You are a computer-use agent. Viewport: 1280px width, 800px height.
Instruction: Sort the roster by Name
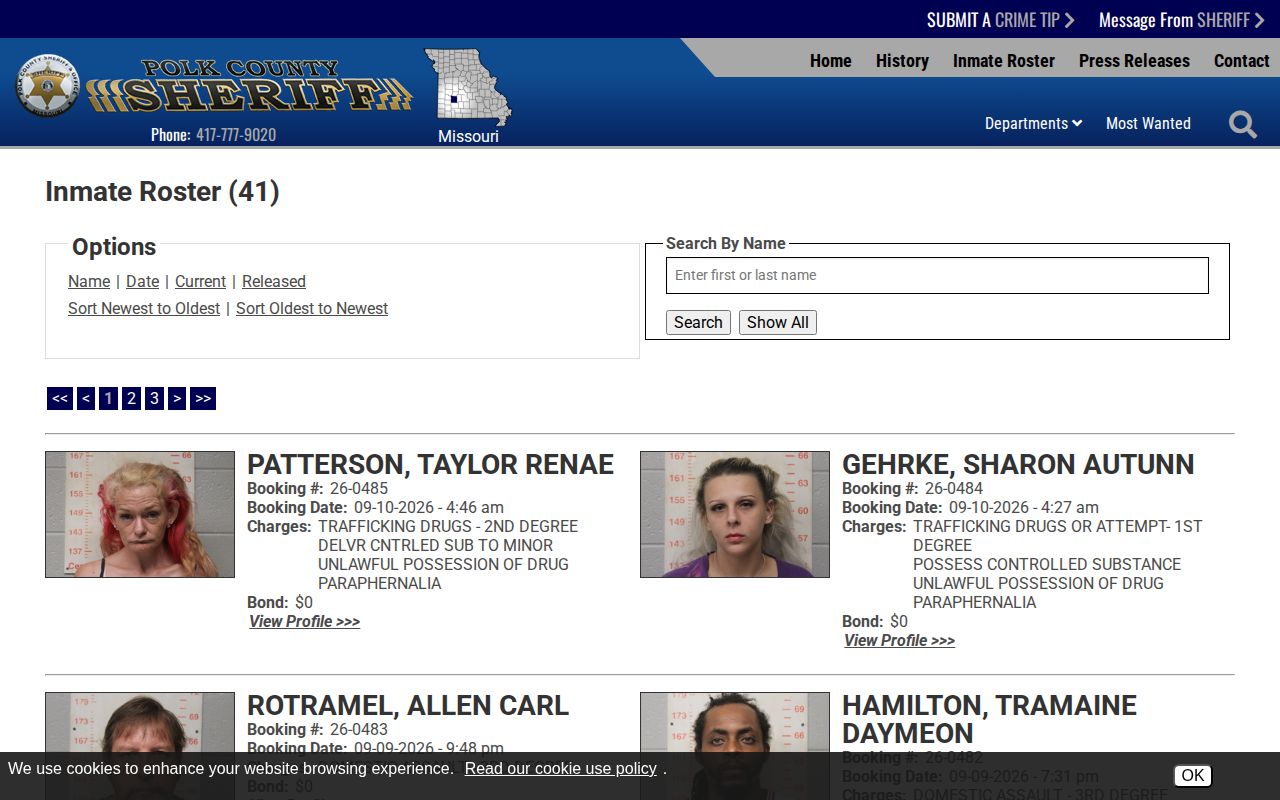click(x=89, y=282)
